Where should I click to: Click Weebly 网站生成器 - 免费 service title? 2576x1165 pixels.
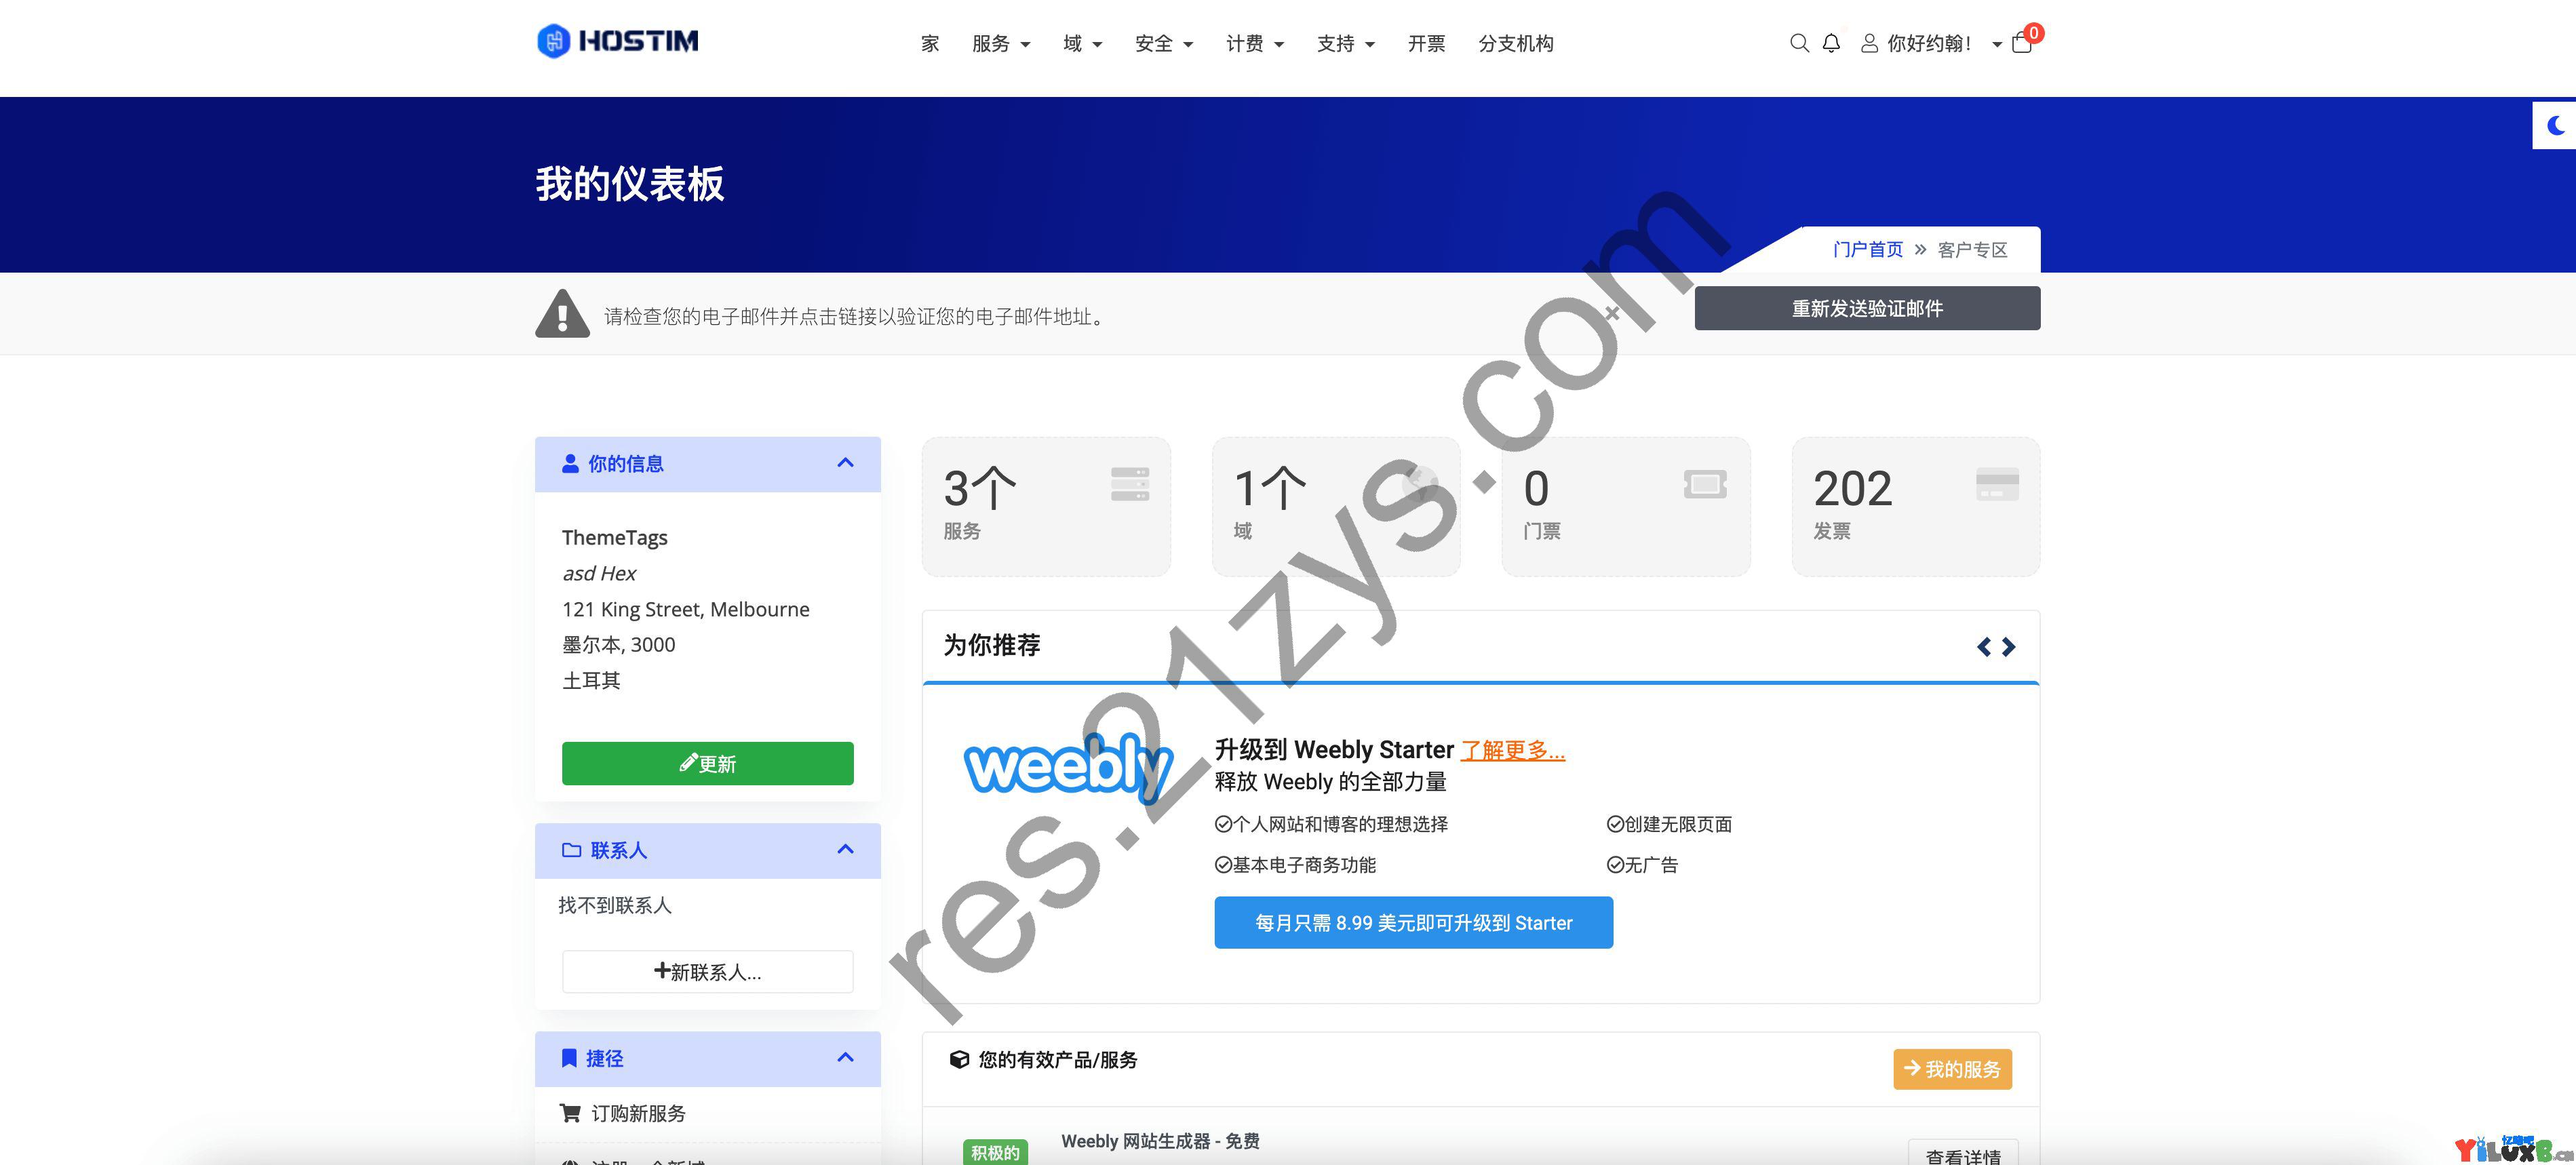pos(1160,1141)
